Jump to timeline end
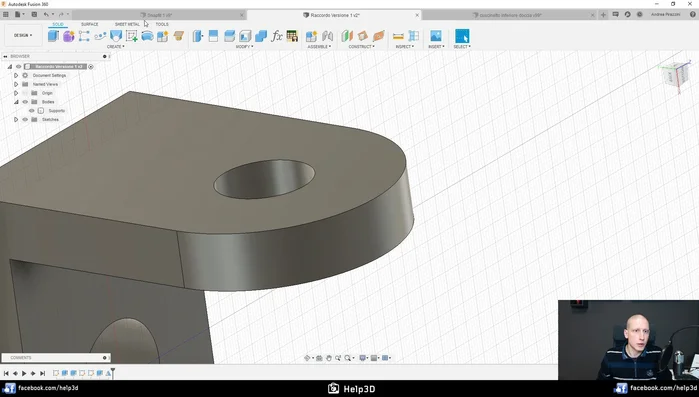The width and height of the screenshot is (699, 397). pyautogui.click(x=42, y=373)
